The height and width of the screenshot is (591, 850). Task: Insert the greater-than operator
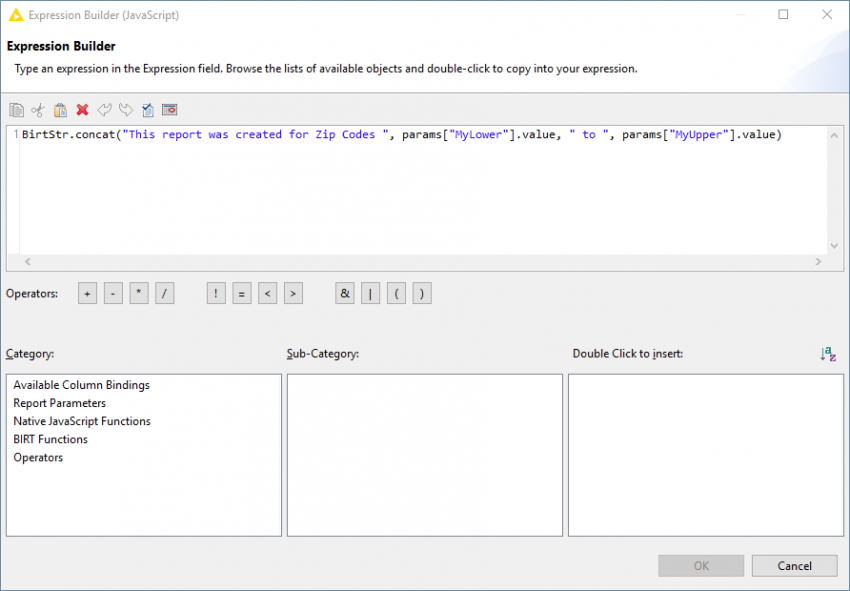tap(293, 293)
